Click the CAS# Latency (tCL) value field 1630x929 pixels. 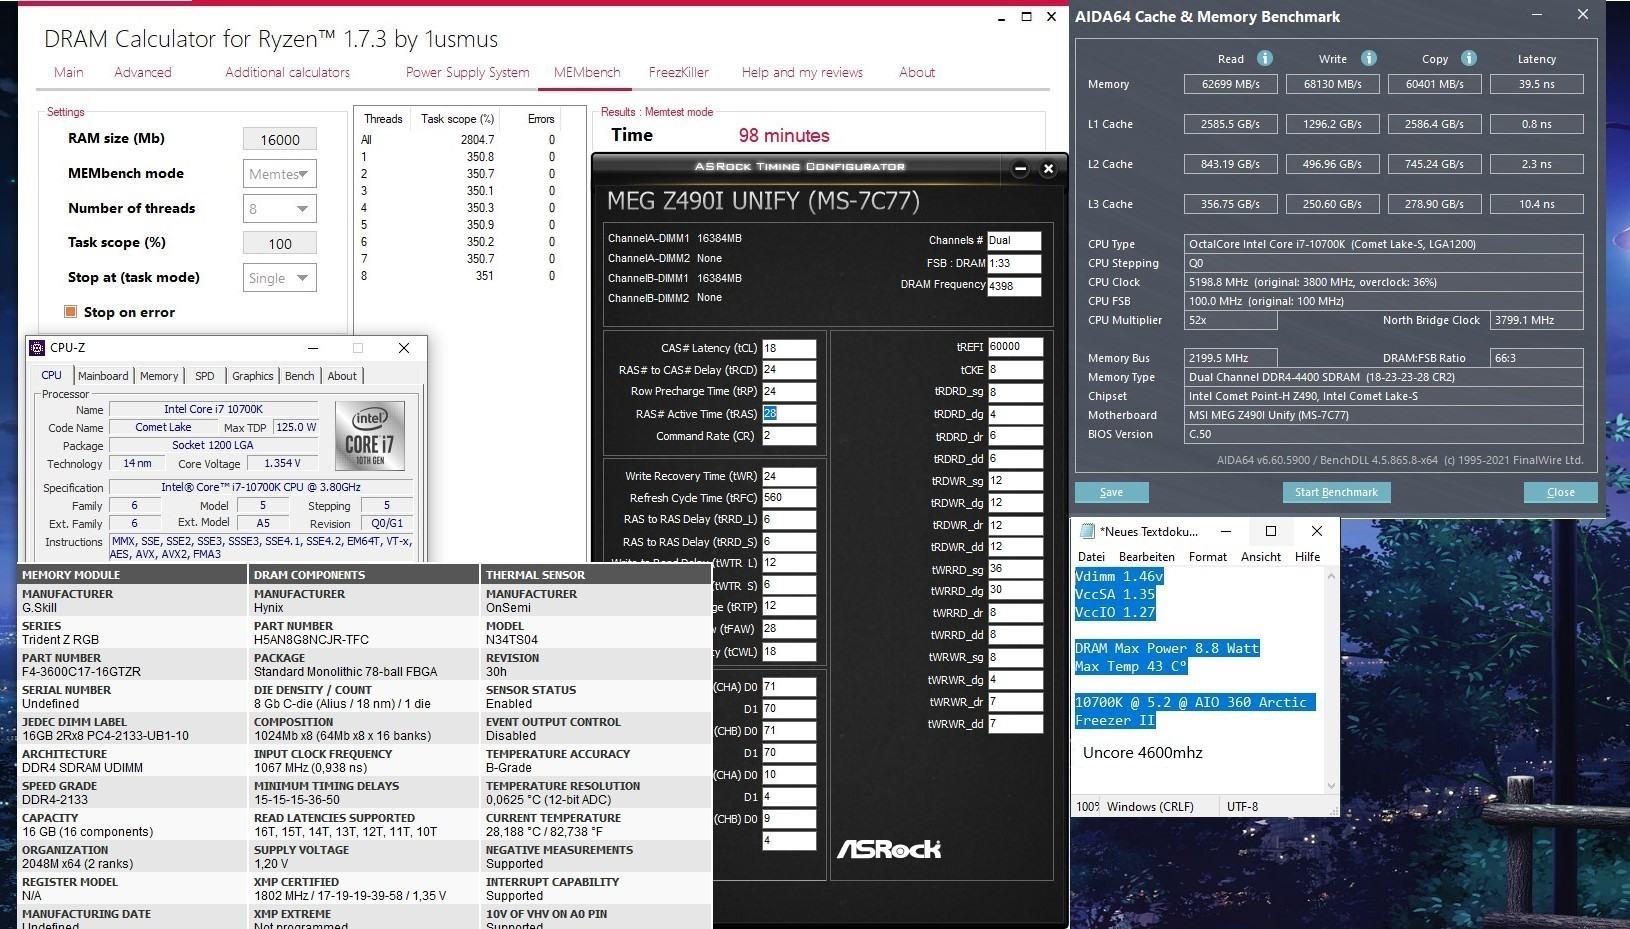pyautogui.click(x=789, y=348)
